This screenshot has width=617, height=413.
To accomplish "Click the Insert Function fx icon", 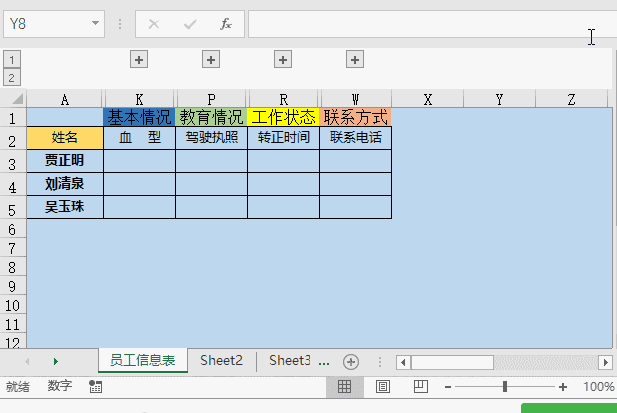I will click(x=226, y=24).
